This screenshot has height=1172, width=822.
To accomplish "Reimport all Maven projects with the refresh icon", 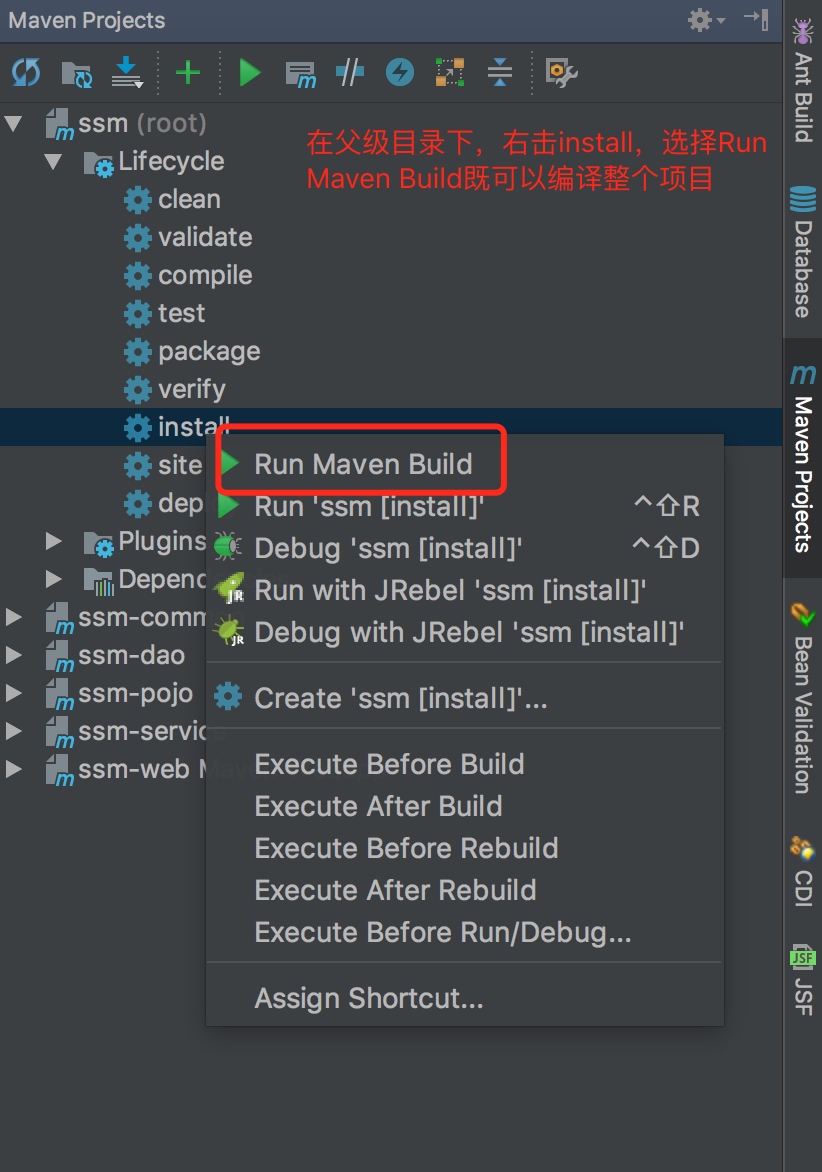I will coord(25,72).
